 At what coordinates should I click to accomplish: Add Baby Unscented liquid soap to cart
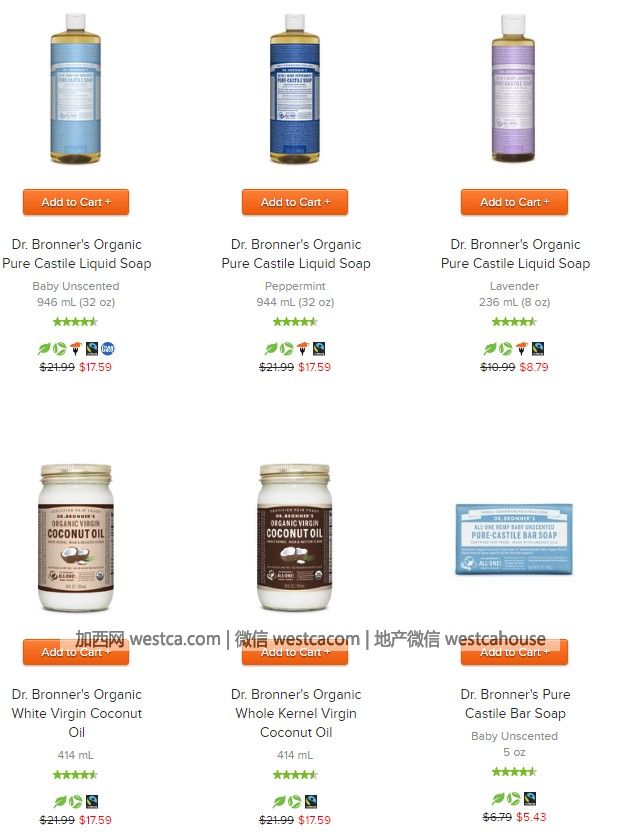pos(76,202)
